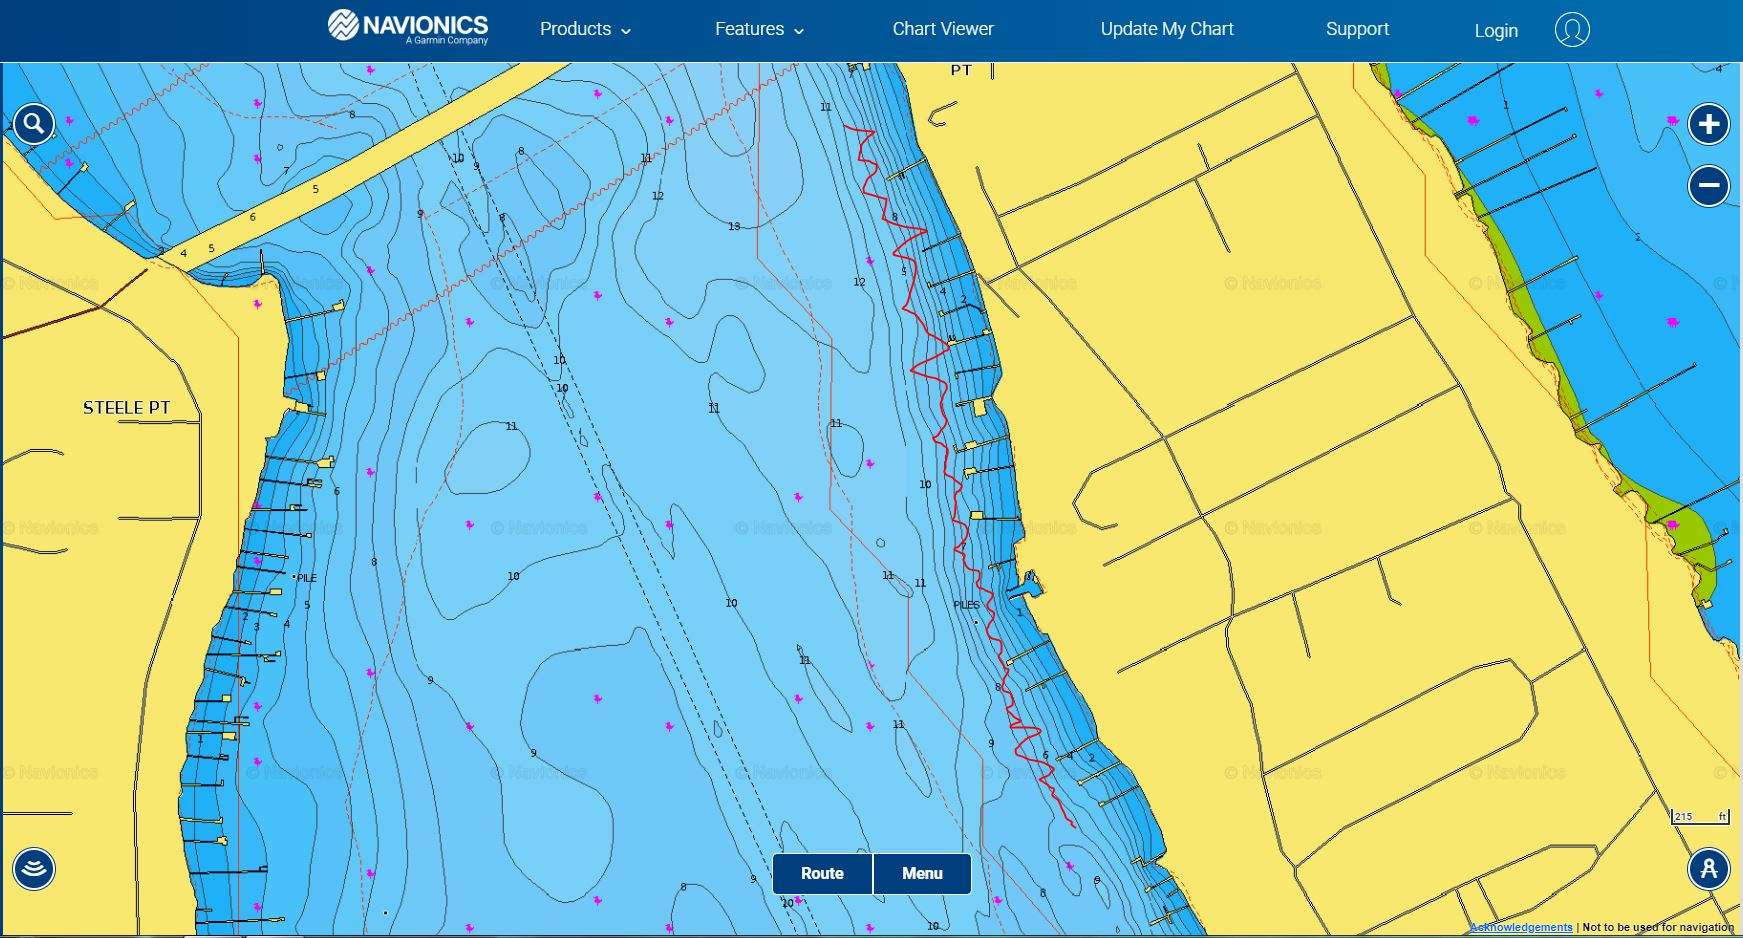Screen dimensions: 1743x938
Task: Open the Support page
Action: tap(1357, 29)
